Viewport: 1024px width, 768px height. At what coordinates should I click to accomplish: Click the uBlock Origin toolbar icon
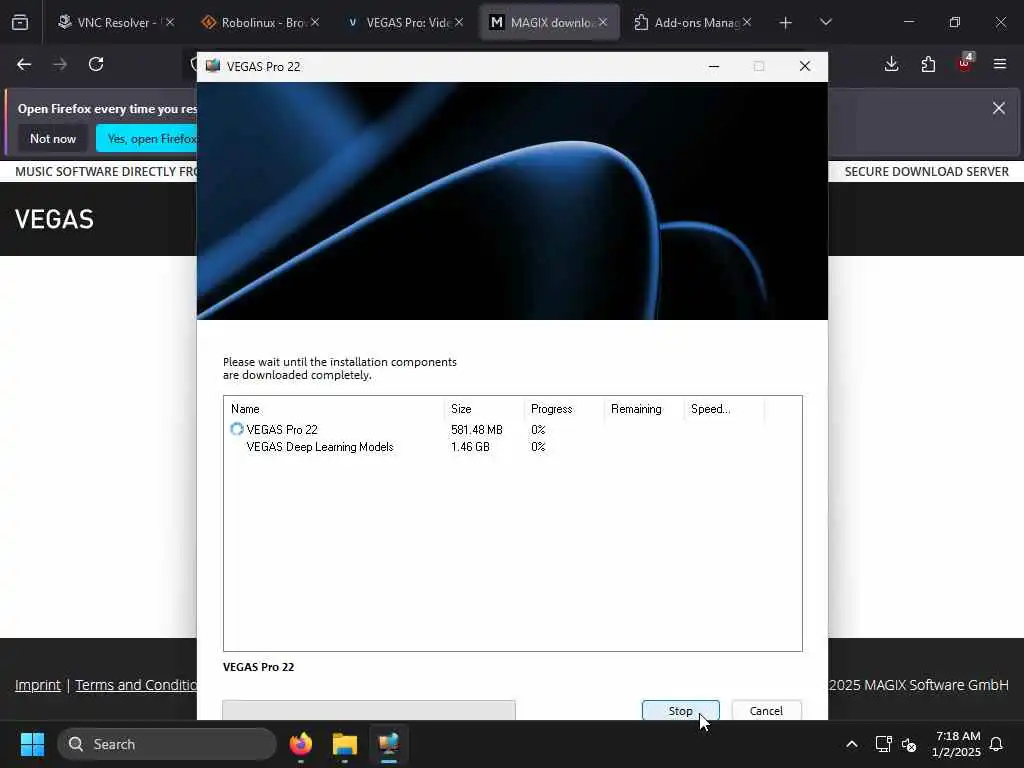pos(965,63)
